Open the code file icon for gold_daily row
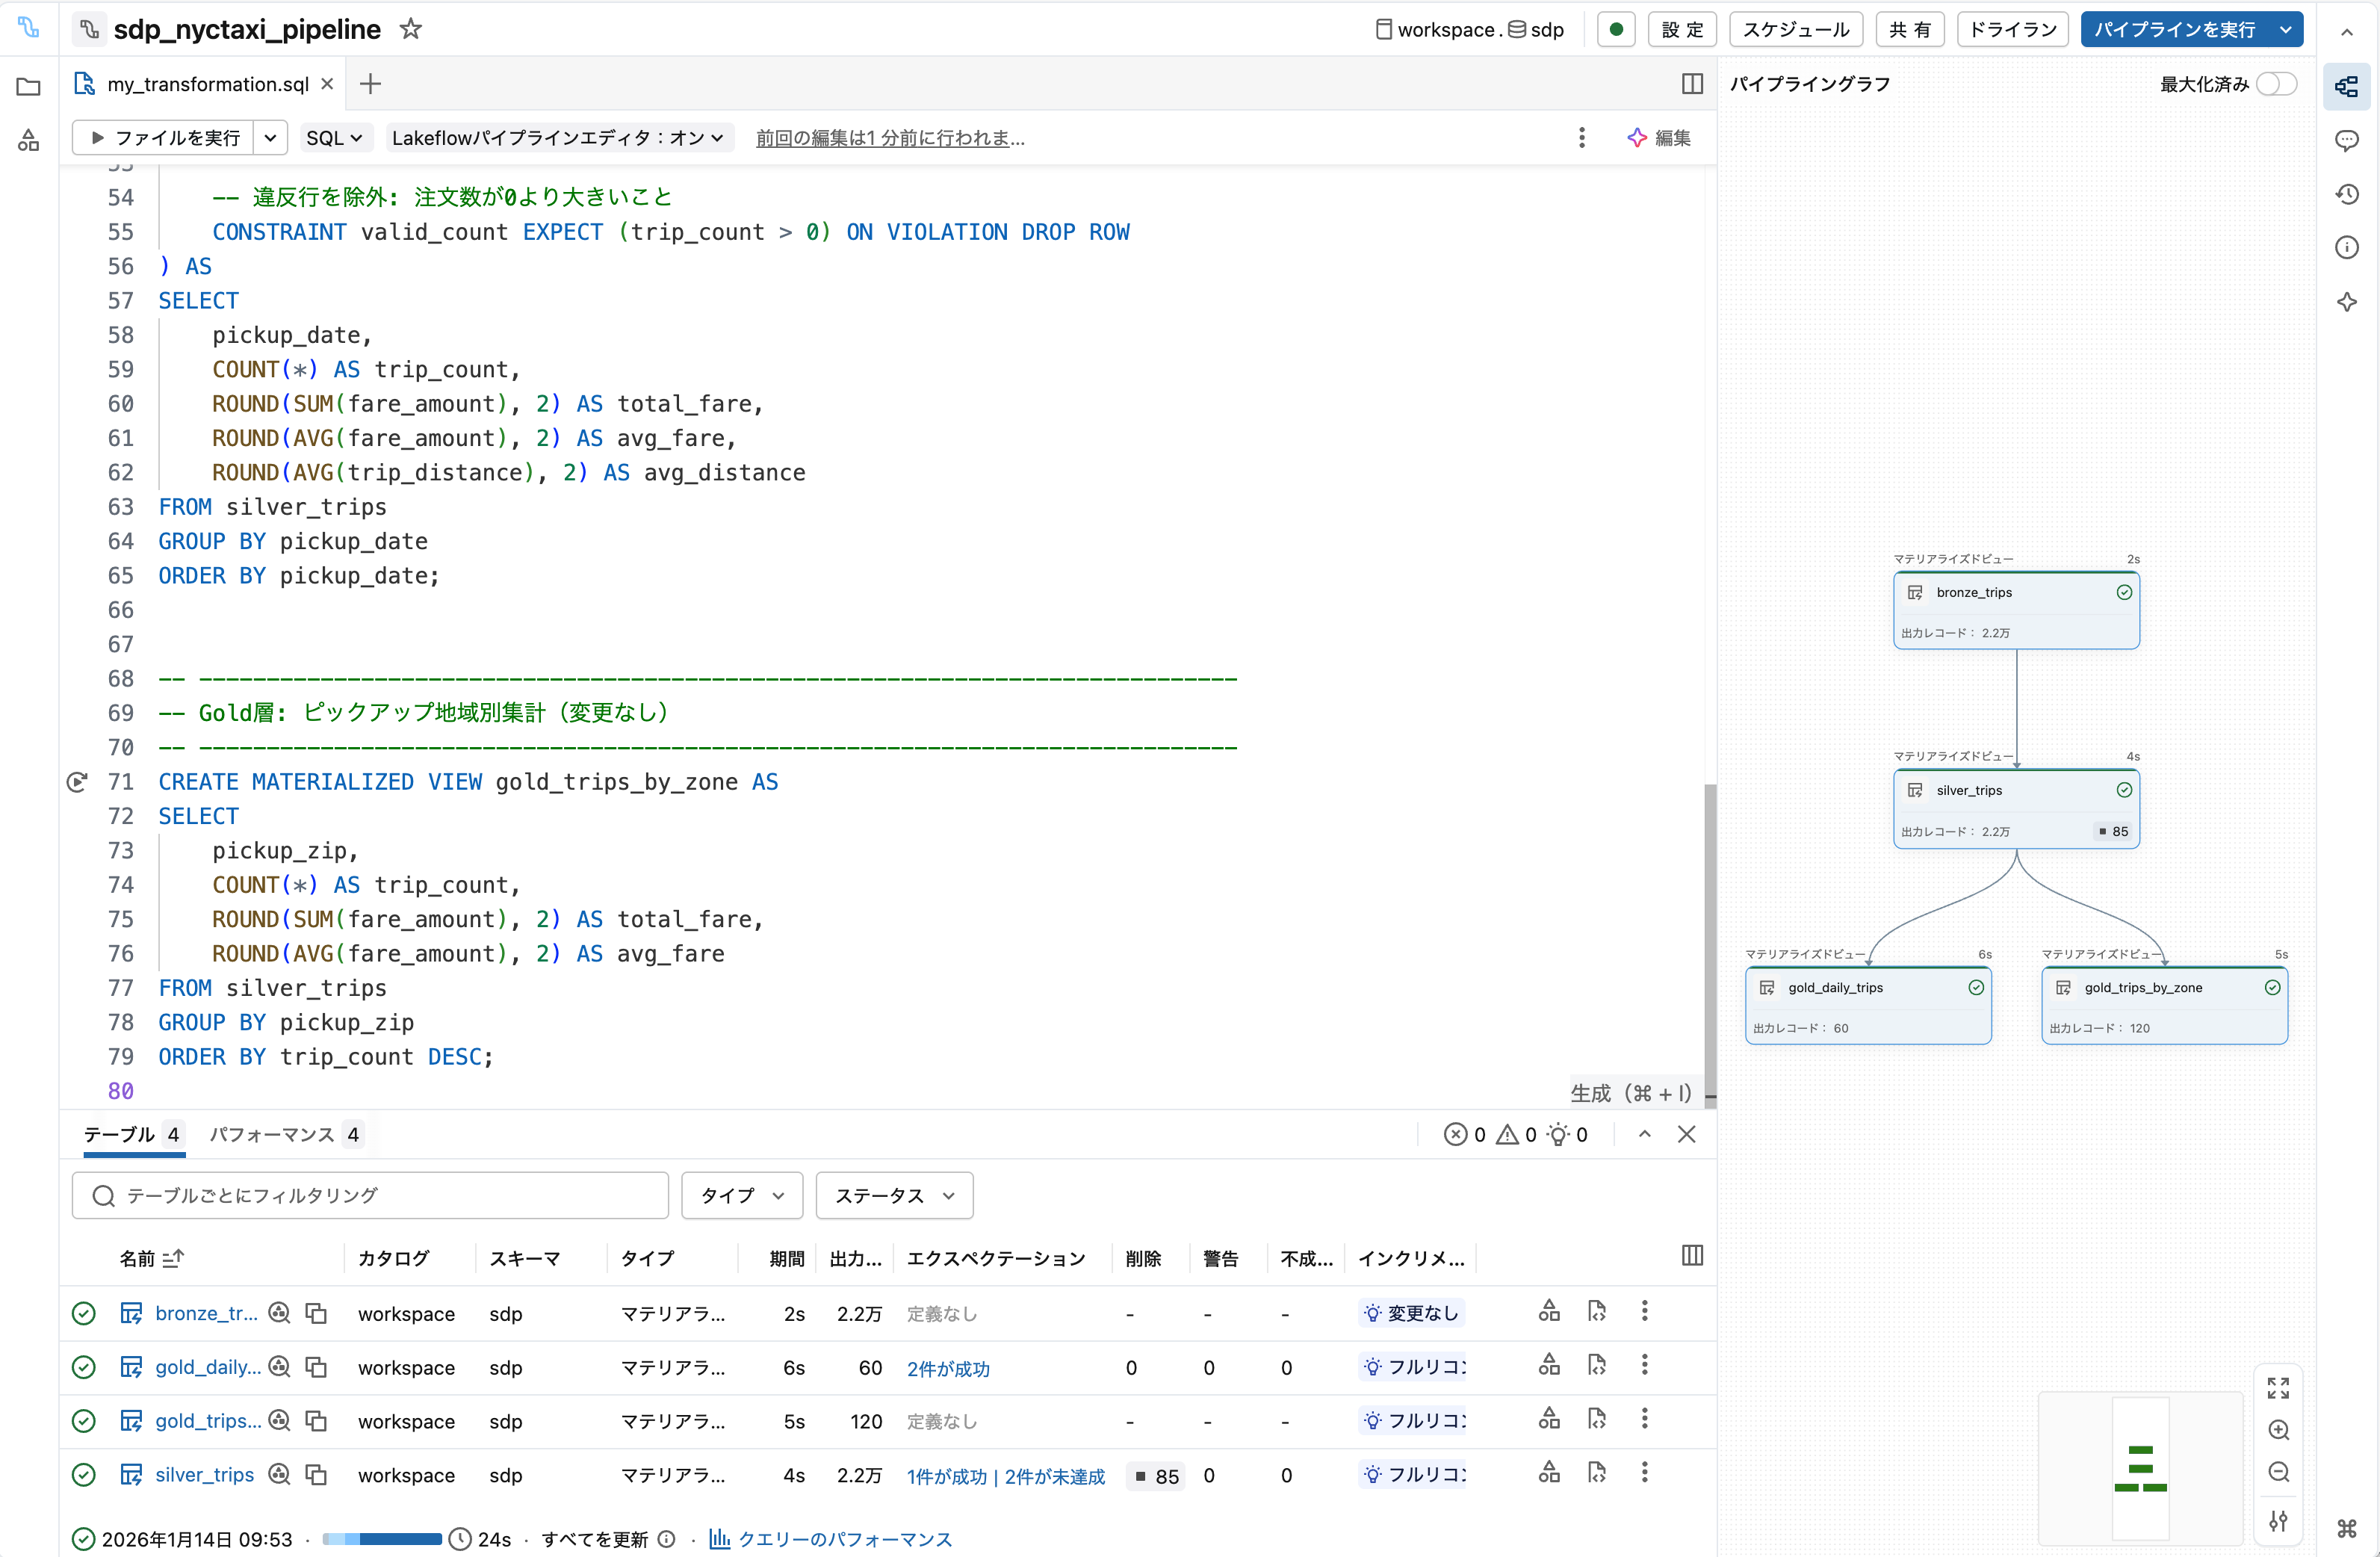 tap(1597, 1366)
